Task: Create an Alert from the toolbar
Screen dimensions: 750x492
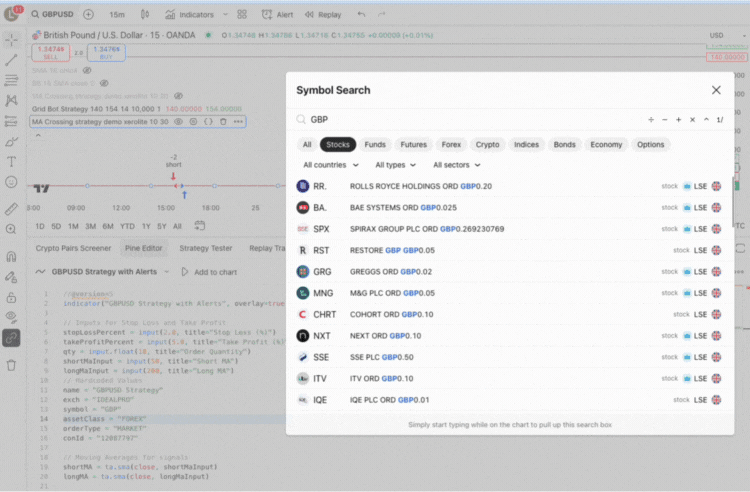Action: point(277,15)
